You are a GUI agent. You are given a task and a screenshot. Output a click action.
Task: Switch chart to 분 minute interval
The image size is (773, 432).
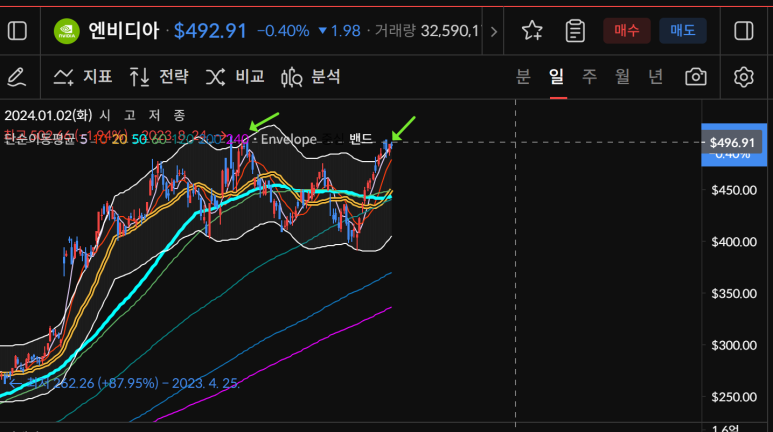(524, 76)
